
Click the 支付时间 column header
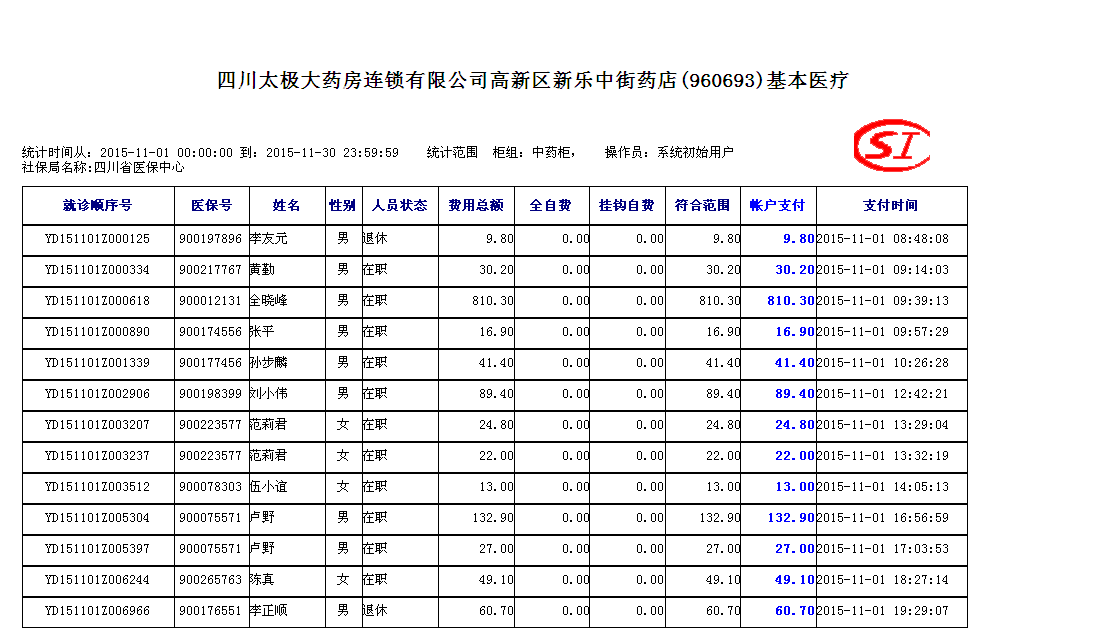coord(891,205)
